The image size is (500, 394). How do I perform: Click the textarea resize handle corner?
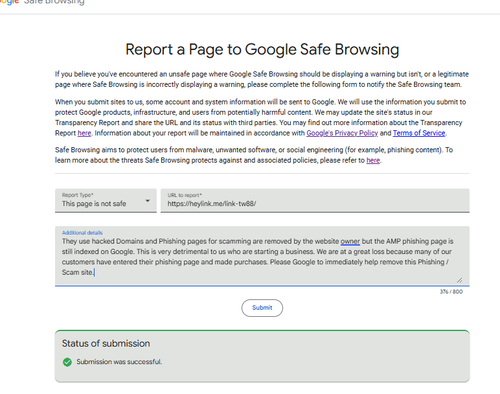[459, 280]
